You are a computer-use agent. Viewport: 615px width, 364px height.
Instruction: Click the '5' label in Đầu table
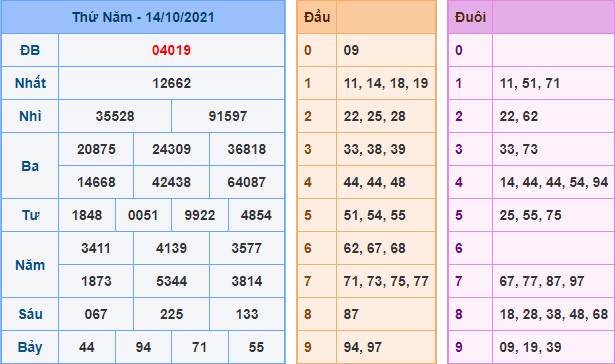(308, 215)
